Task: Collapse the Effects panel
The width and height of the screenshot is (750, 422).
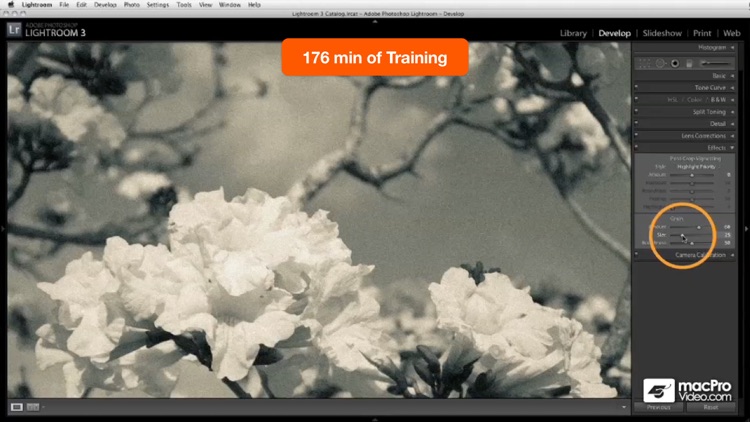Action: point(732,148)
